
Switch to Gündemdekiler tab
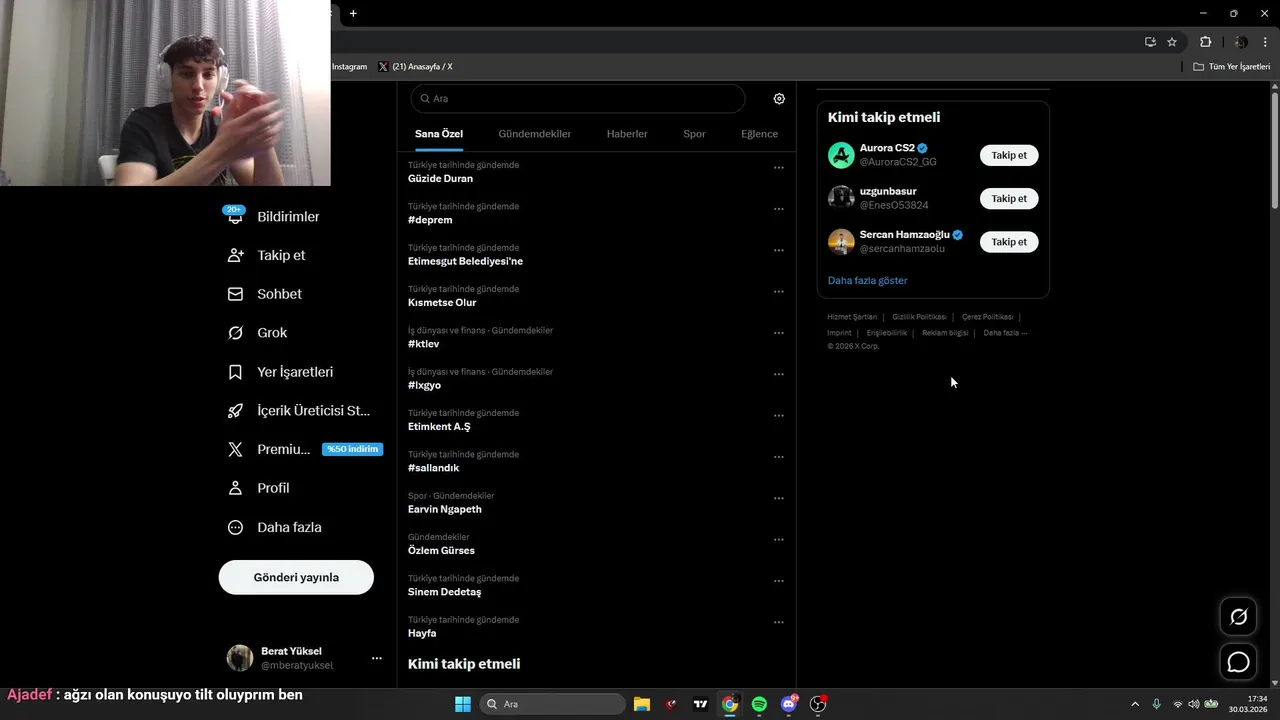pyautogui.click(x=535, y=134)
